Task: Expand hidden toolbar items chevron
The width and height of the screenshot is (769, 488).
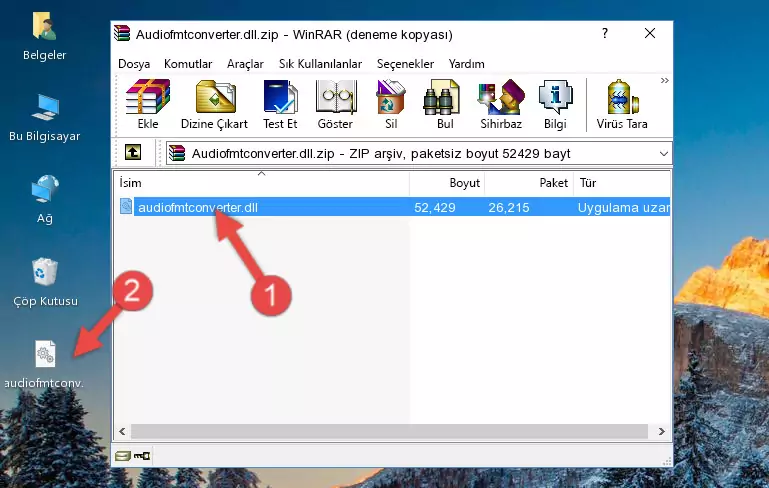Action: tap(664, 81)
